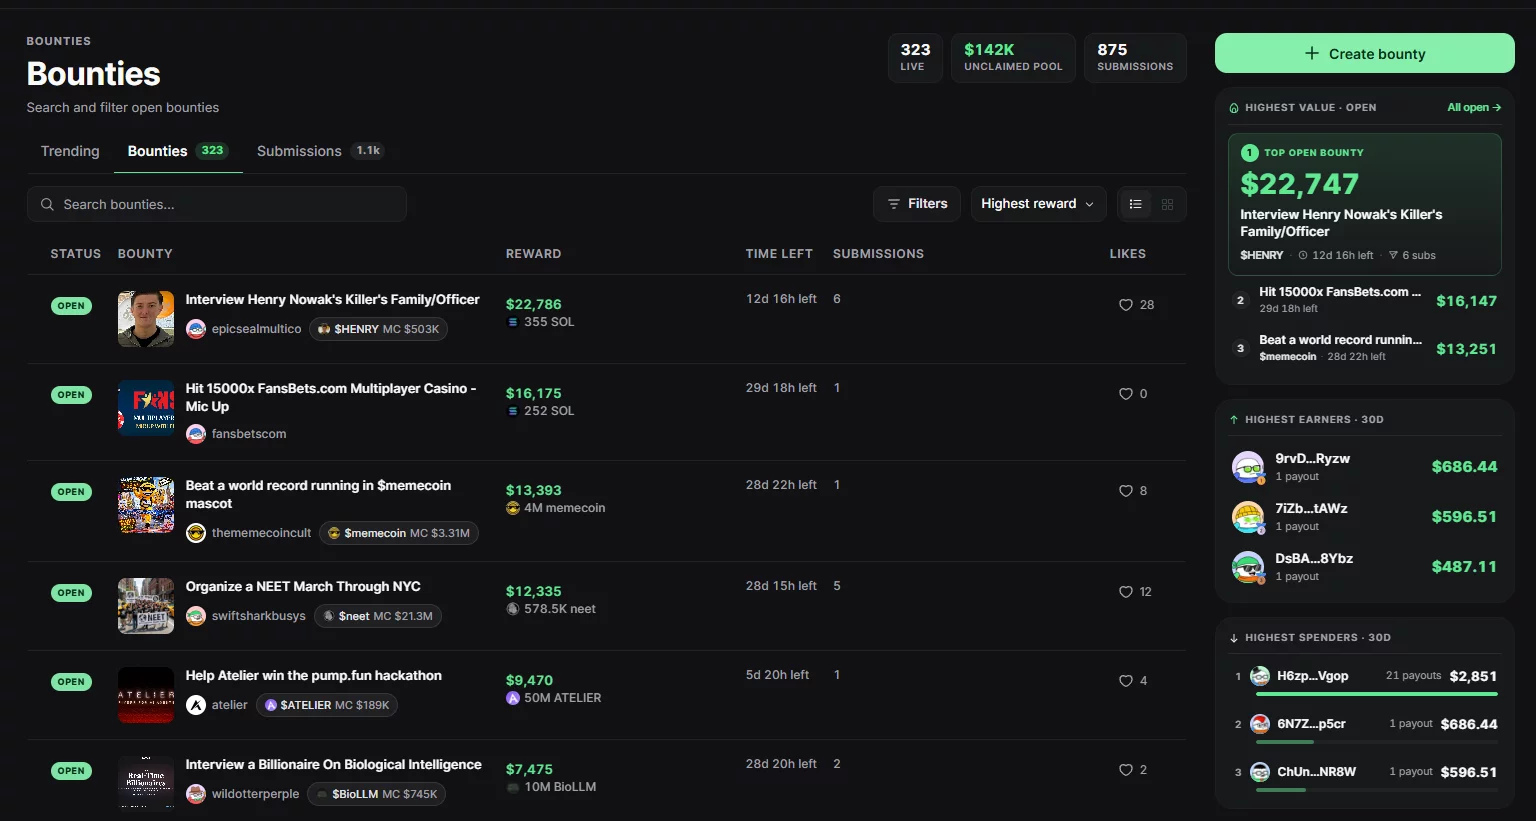Open the $memecoin MC $3.31M token chip
The height and width of the screenshot is (821, 1536).
[399, 533]
